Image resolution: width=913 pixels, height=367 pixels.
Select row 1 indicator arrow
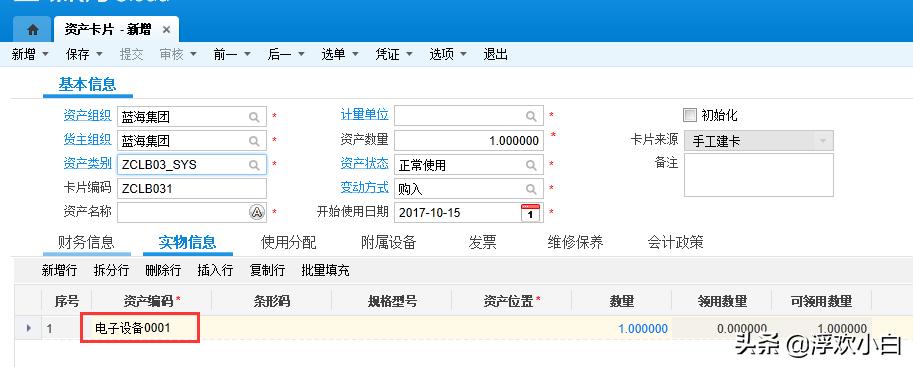[29, 329]
